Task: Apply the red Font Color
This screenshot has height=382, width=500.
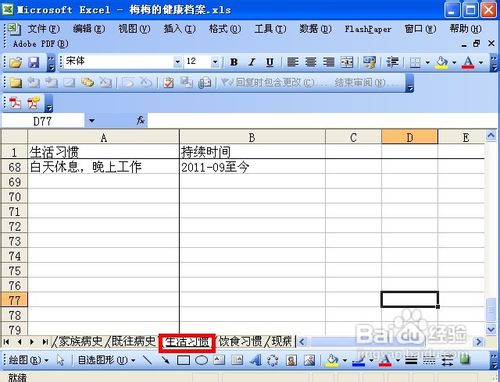Action: pos(468,62)
